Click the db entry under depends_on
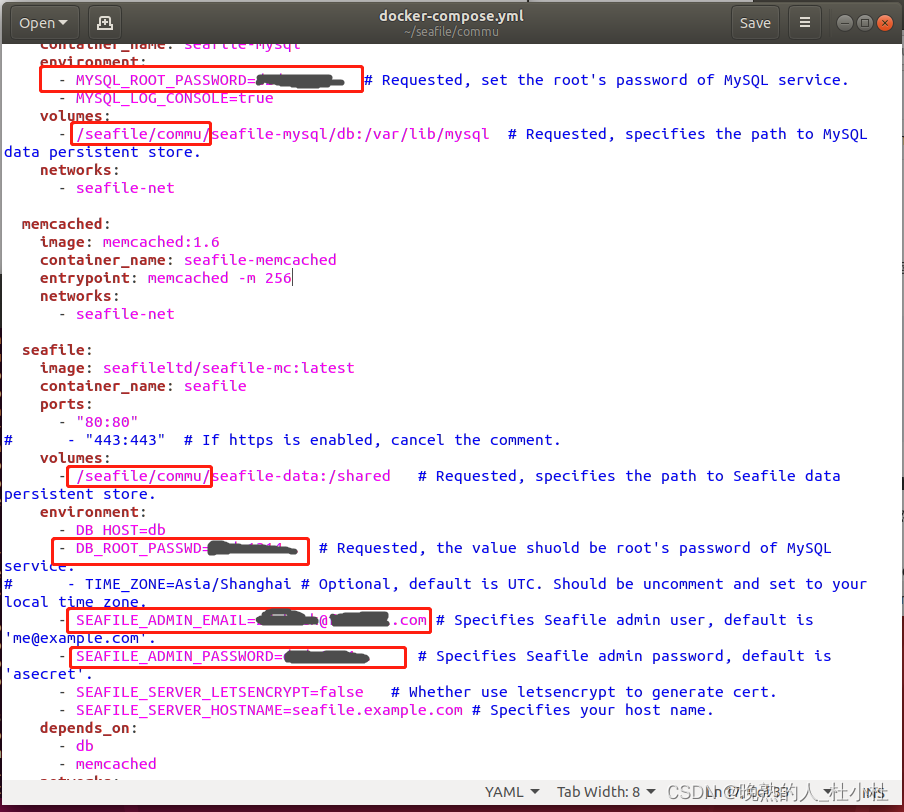The height and width of the screenshot is (812, 904). (84, 745)
